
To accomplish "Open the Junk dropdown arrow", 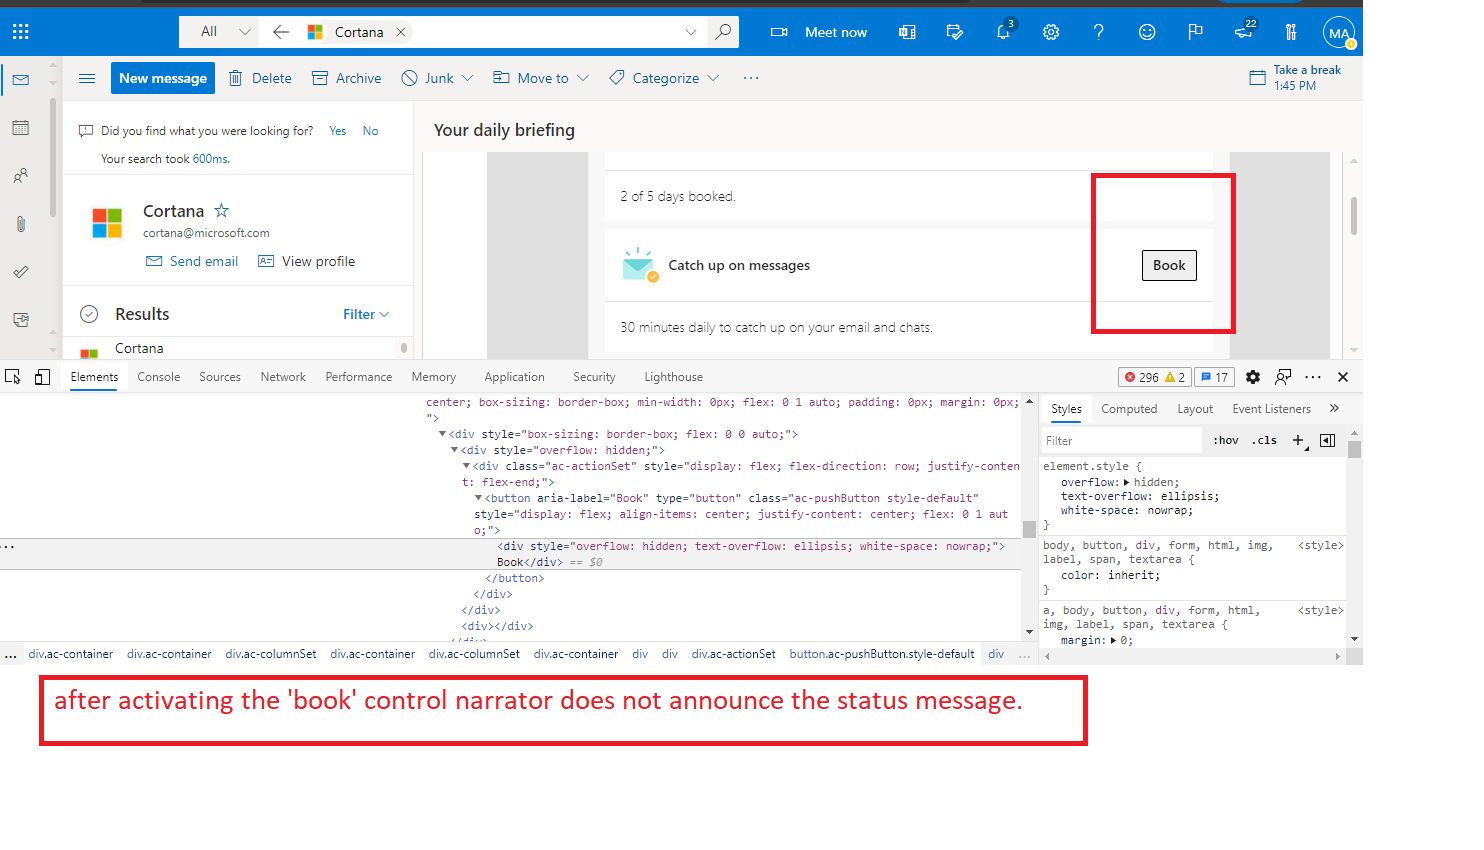I will click(x=468, y=78).
